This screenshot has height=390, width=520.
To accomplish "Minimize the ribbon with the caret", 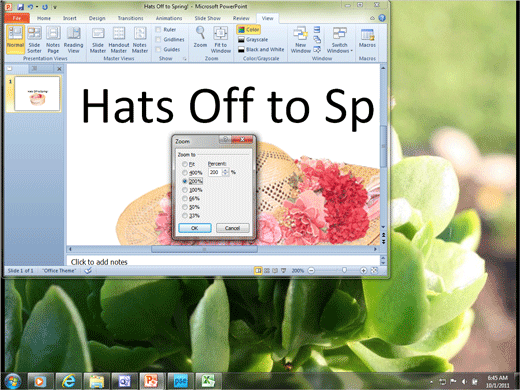I will tap(373, 18).
